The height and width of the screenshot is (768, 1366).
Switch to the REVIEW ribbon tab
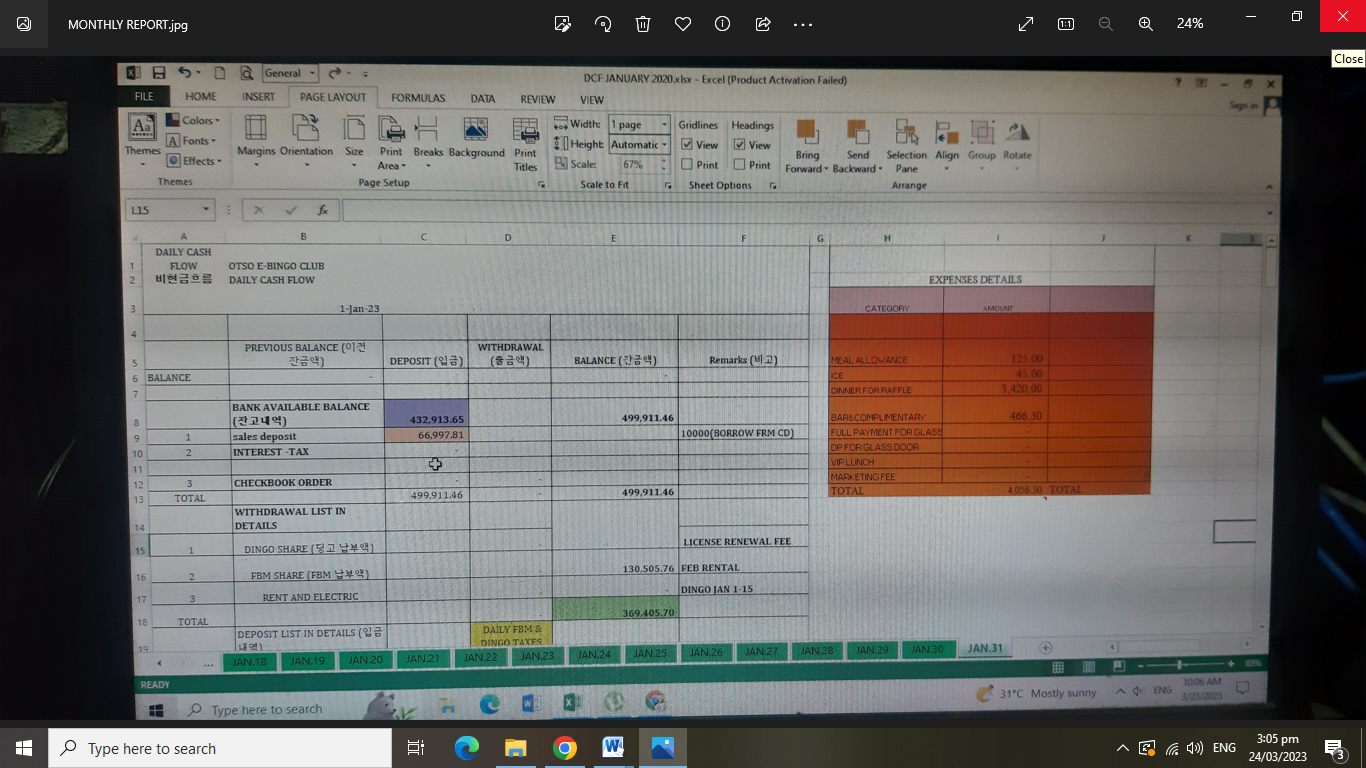pos(538,99)
